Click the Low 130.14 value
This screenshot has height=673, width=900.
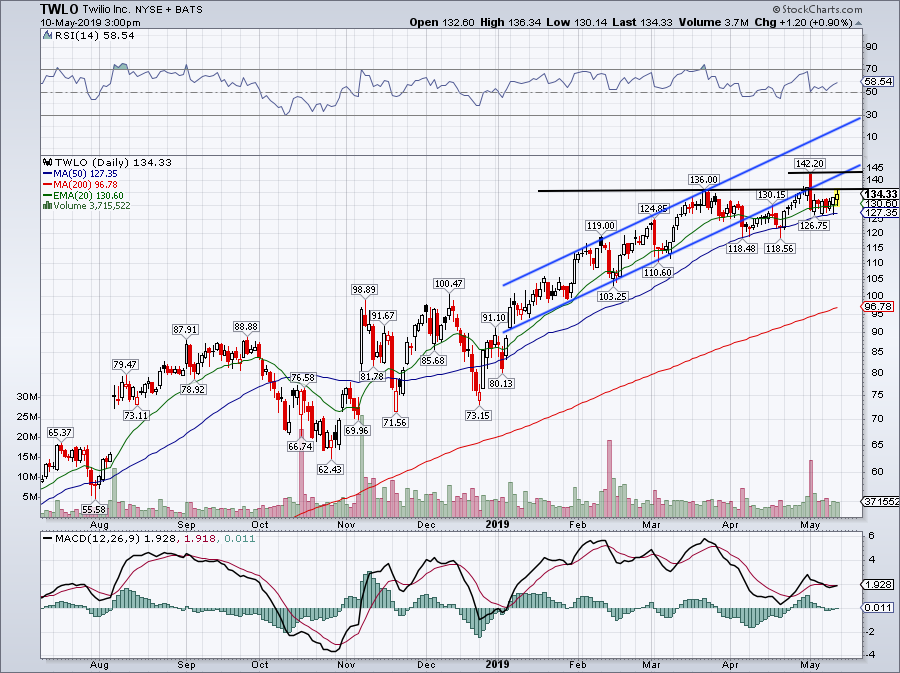[x=577, y=22]
